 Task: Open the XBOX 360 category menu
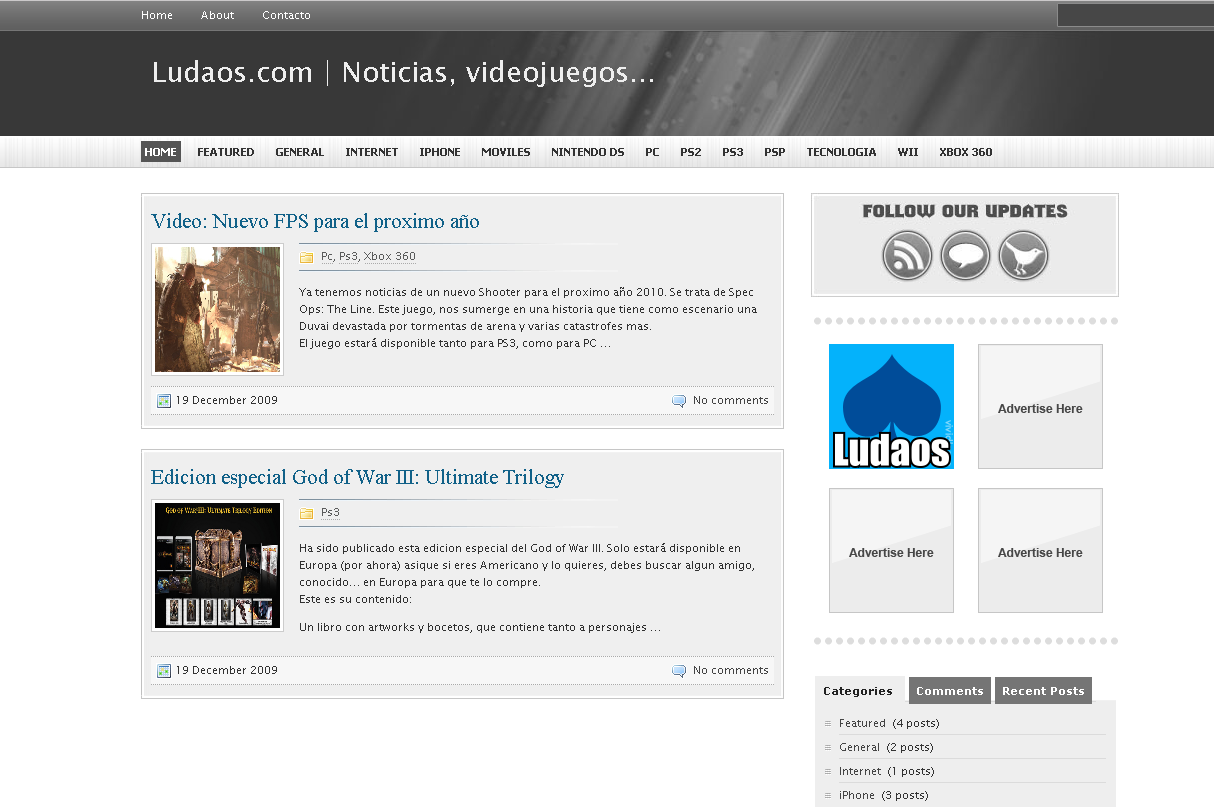[965, 152]
